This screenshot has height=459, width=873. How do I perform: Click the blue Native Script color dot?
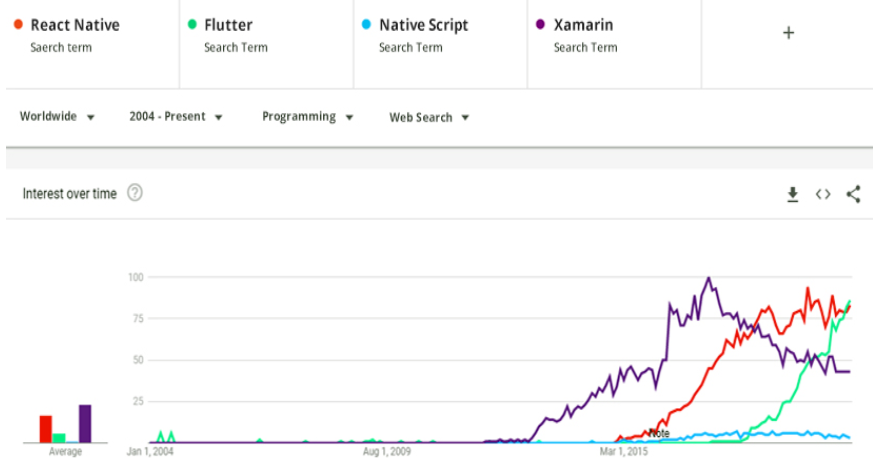367,24
